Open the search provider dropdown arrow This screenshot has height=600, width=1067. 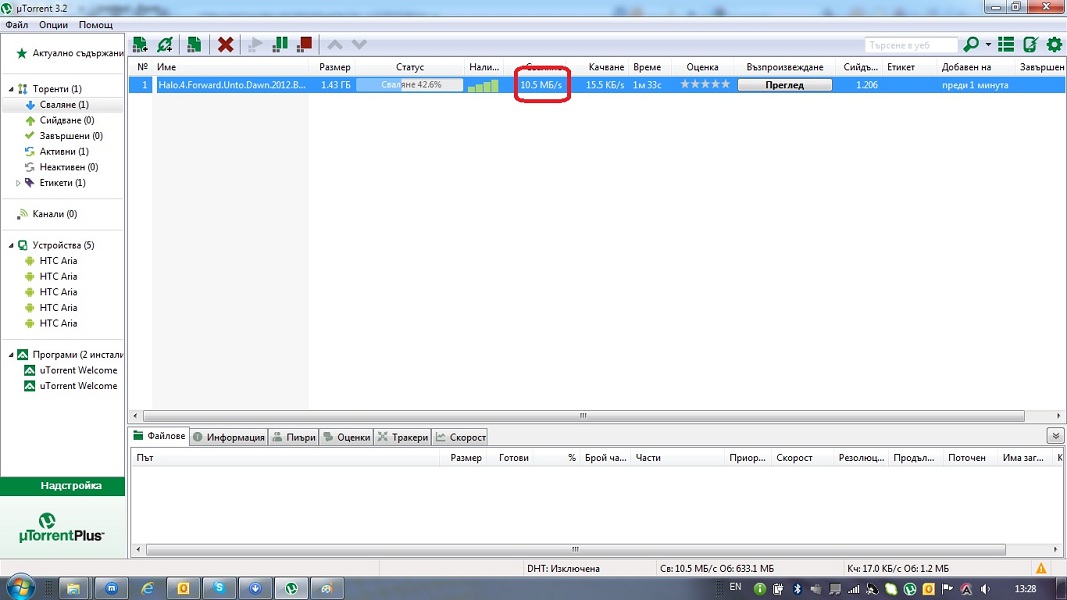tap(988, 45)
